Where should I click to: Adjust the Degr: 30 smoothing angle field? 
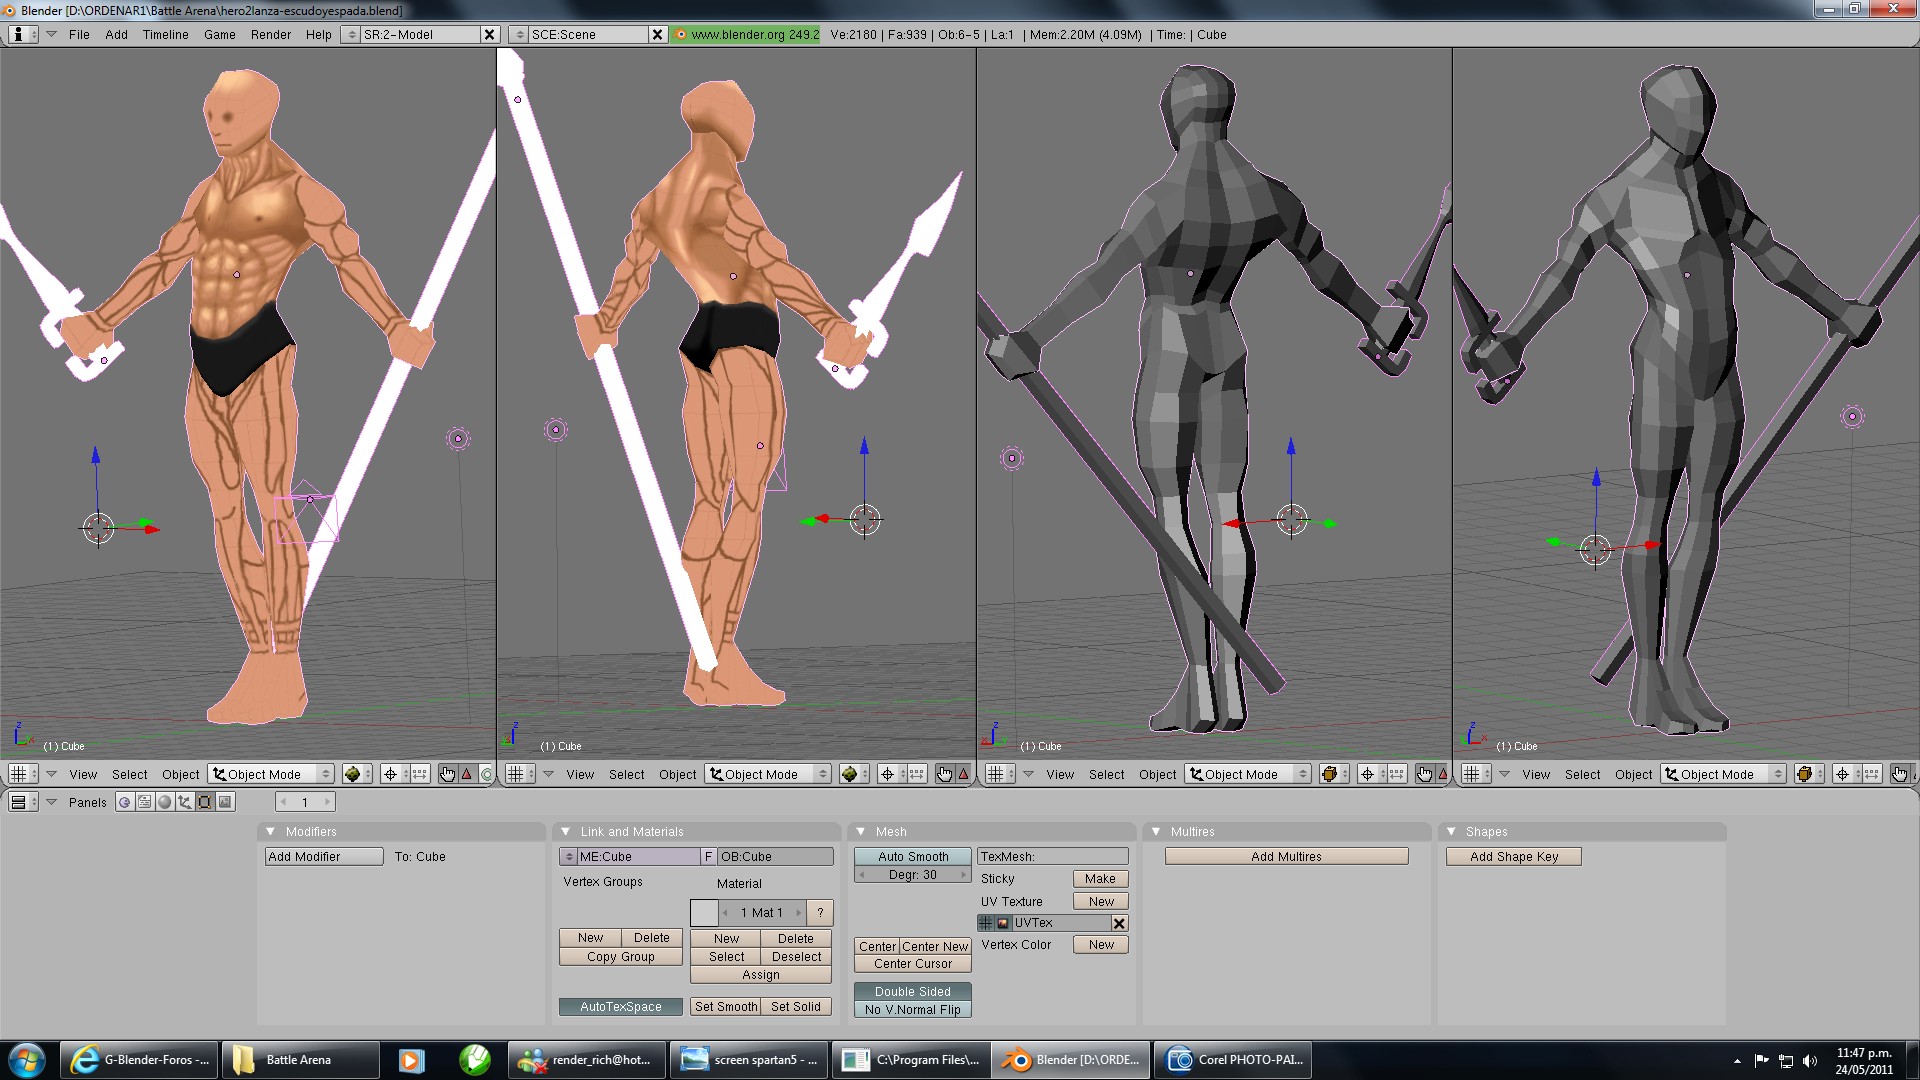[912, 875]
